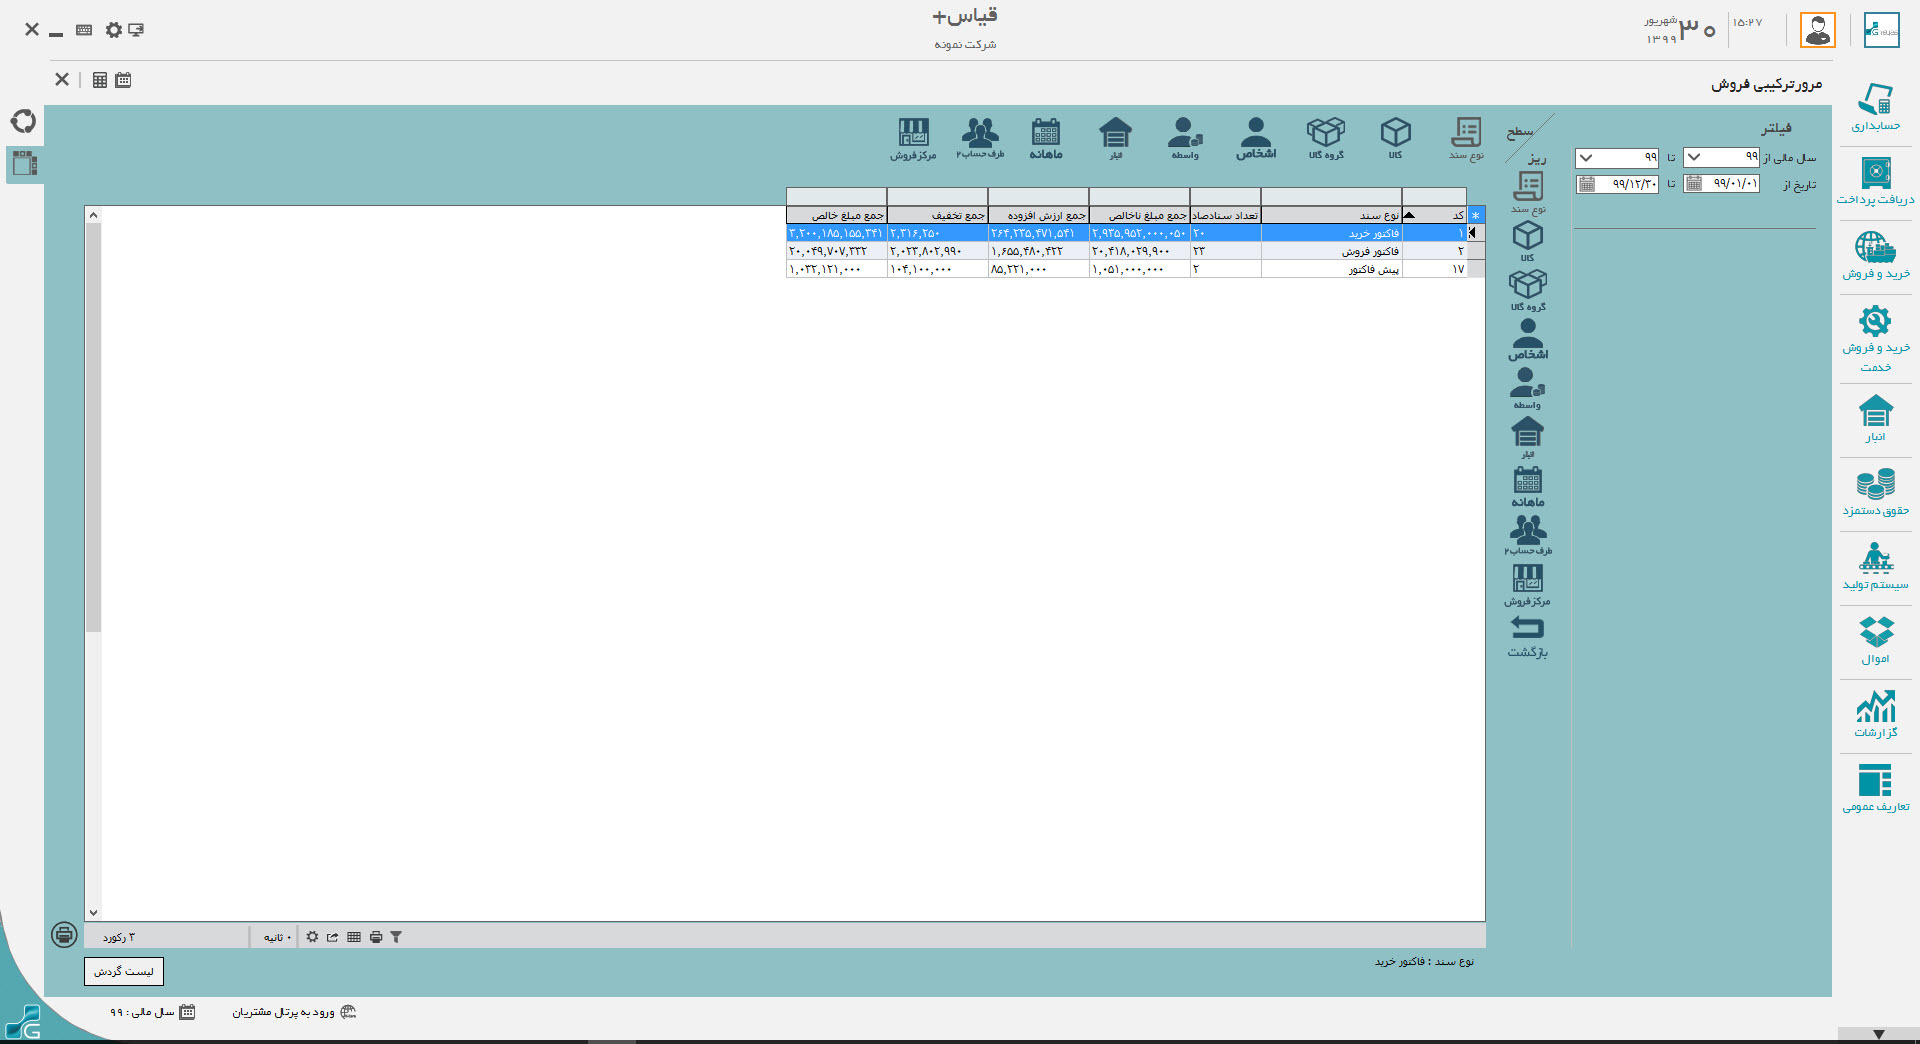Group by Broker (واسطه) in top toolbar
The height and width of the screenshot is (1044, 1920).
pos(1185,138)
